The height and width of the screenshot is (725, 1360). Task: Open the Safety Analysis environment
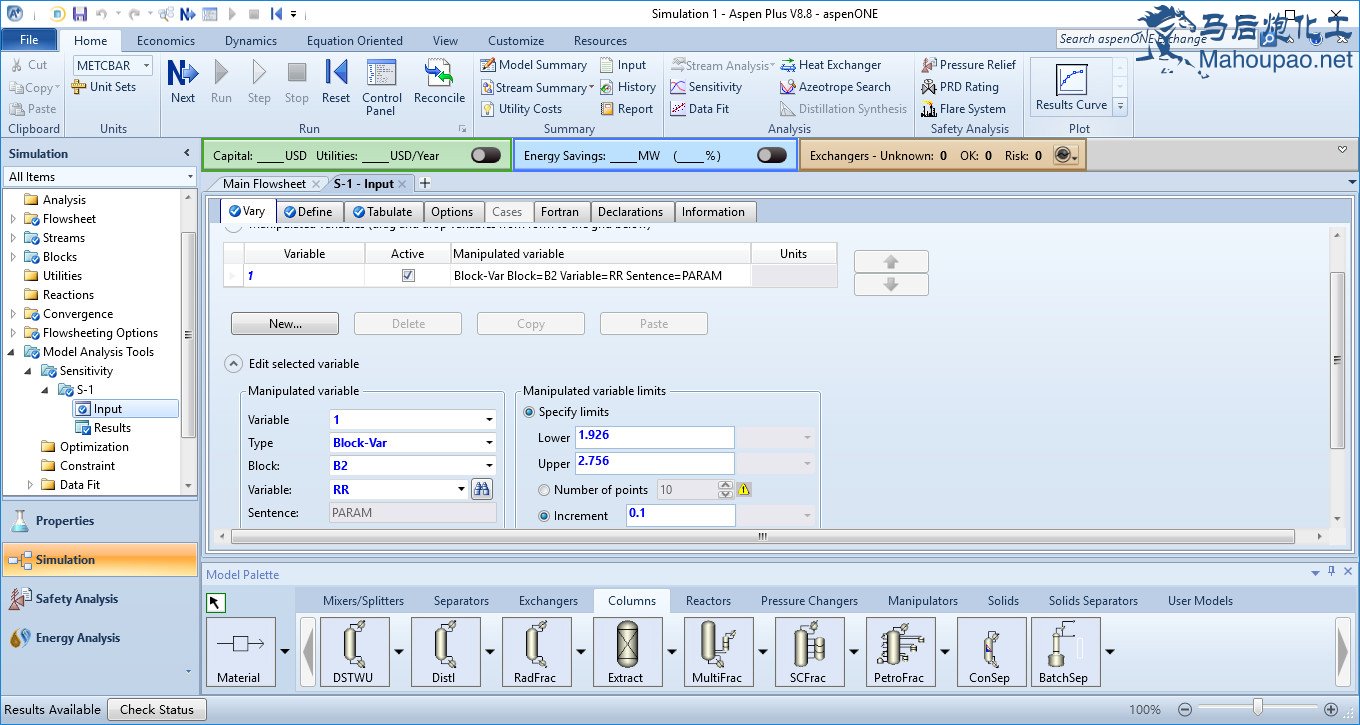(x=100, y=599)
